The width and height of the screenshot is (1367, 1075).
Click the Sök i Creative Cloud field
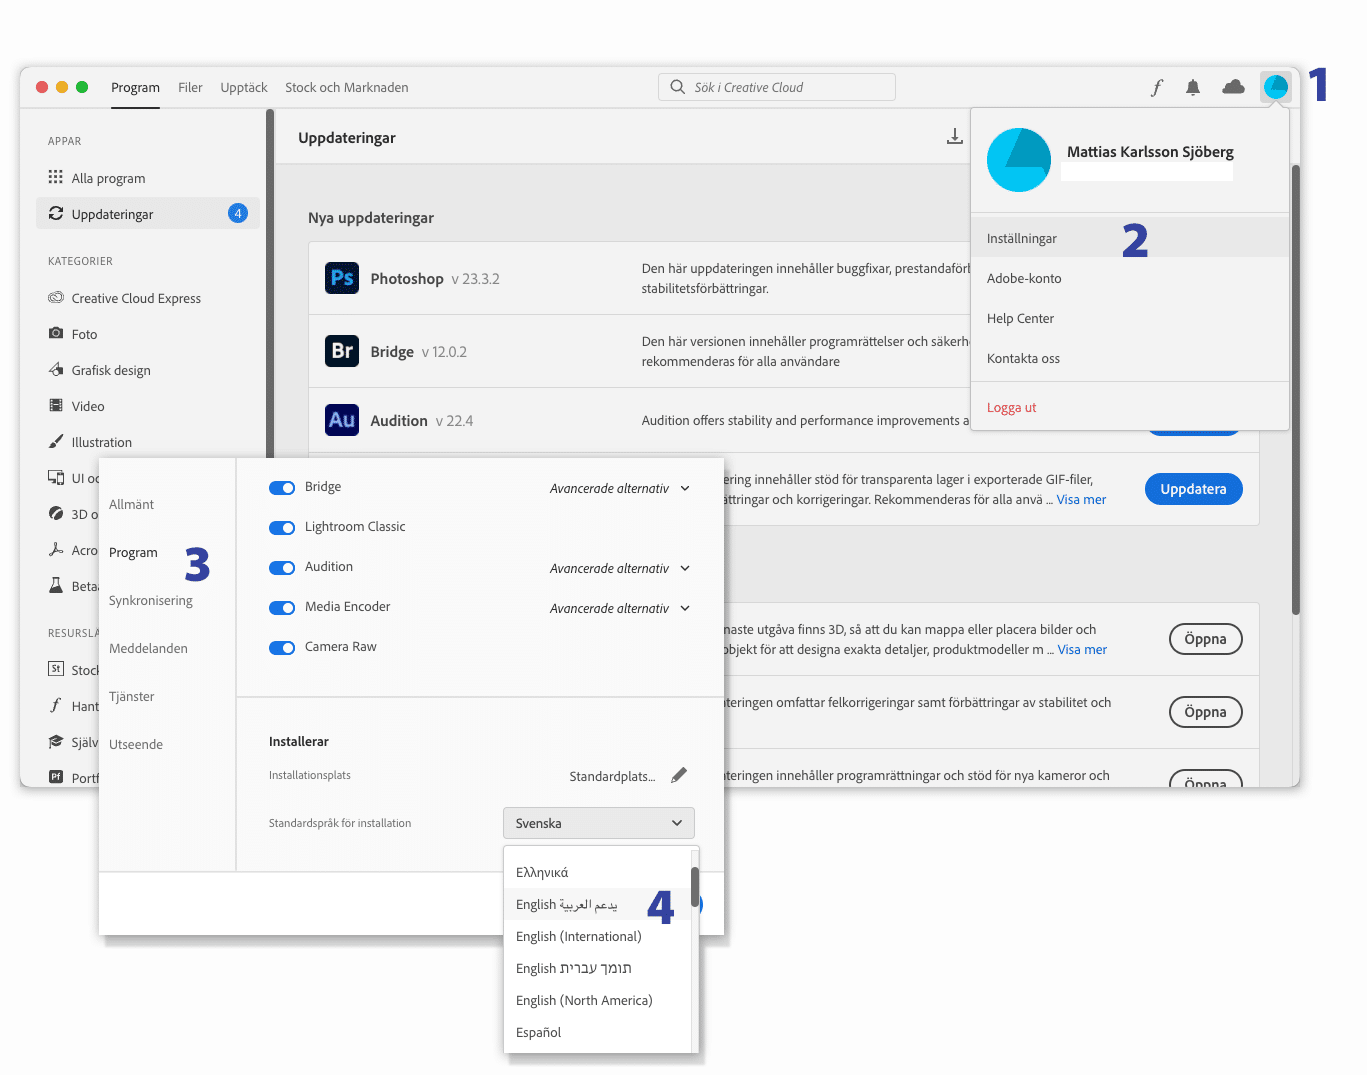click(x=777, y=87)
